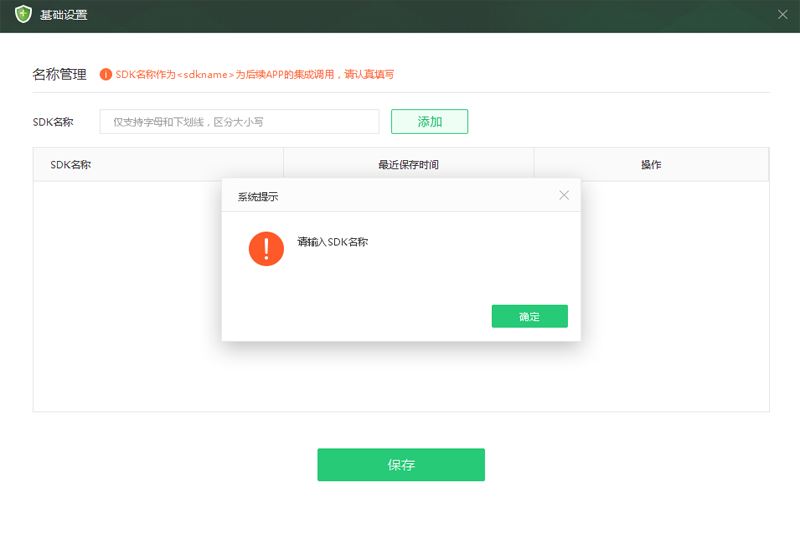800x533 pixels.
Task: Click the 最近保存时间 column header
Action: point(408,164)
